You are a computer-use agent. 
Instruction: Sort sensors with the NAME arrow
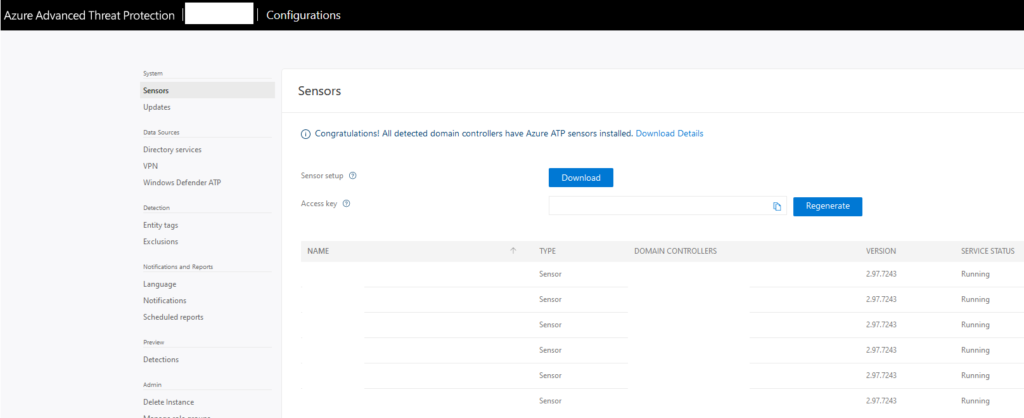coord(513,251)
